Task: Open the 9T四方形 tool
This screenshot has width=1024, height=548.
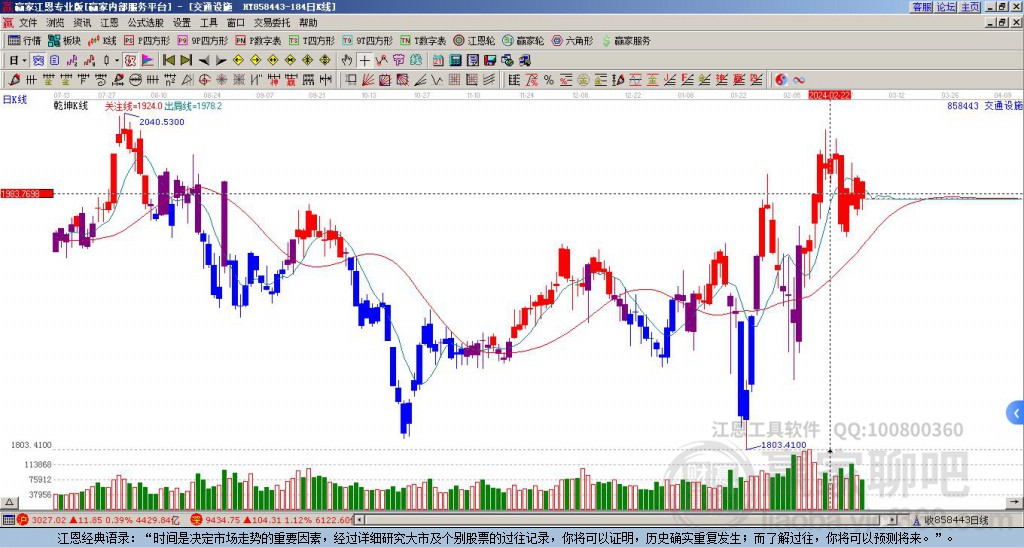Action: pos(368,40)
